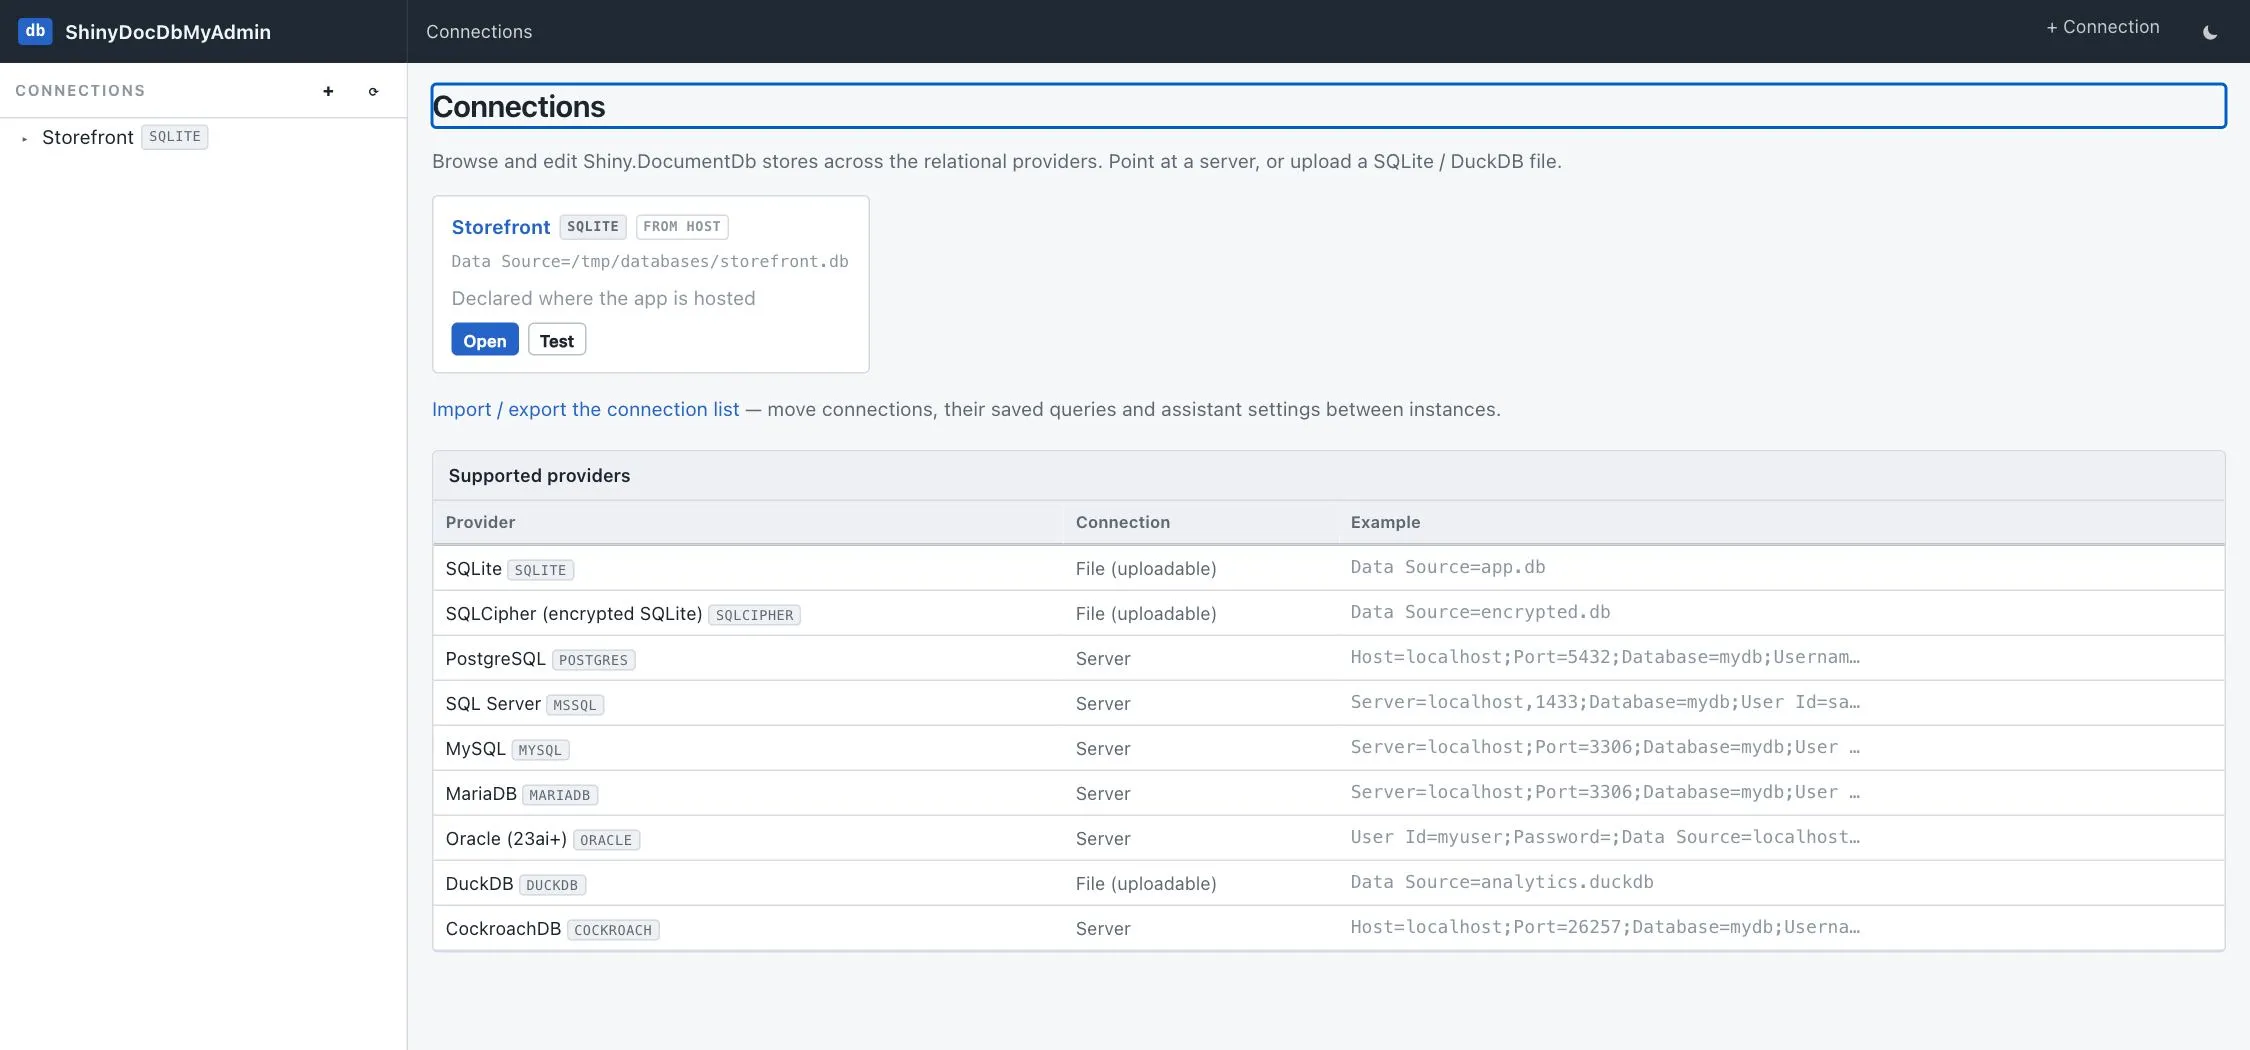Click the Connection column header
2250x1050 pixels.
pyautogui.click(x=1123, y=522)
